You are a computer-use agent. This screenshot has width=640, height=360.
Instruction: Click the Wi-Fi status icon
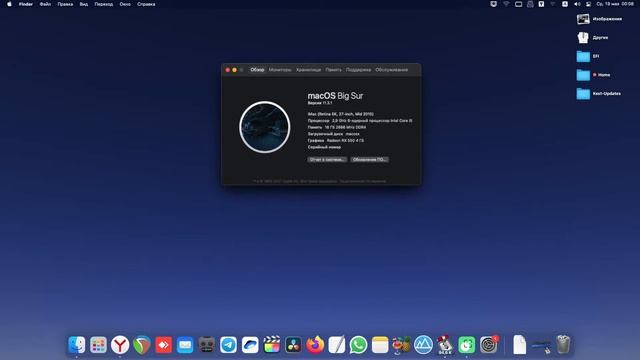click(506, 4)
